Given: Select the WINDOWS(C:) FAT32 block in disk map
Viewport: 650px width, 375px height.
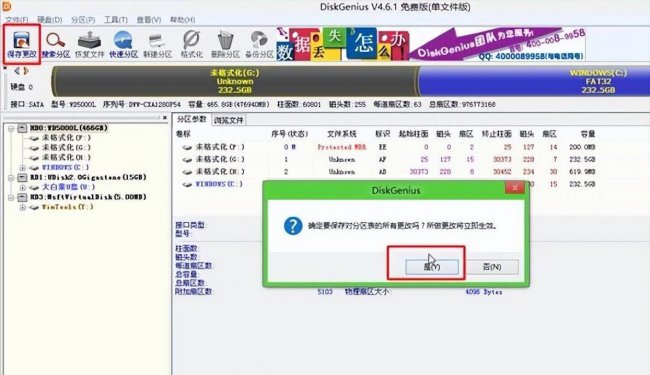Looking at the screenshot, I should click(x=535, y=81).
